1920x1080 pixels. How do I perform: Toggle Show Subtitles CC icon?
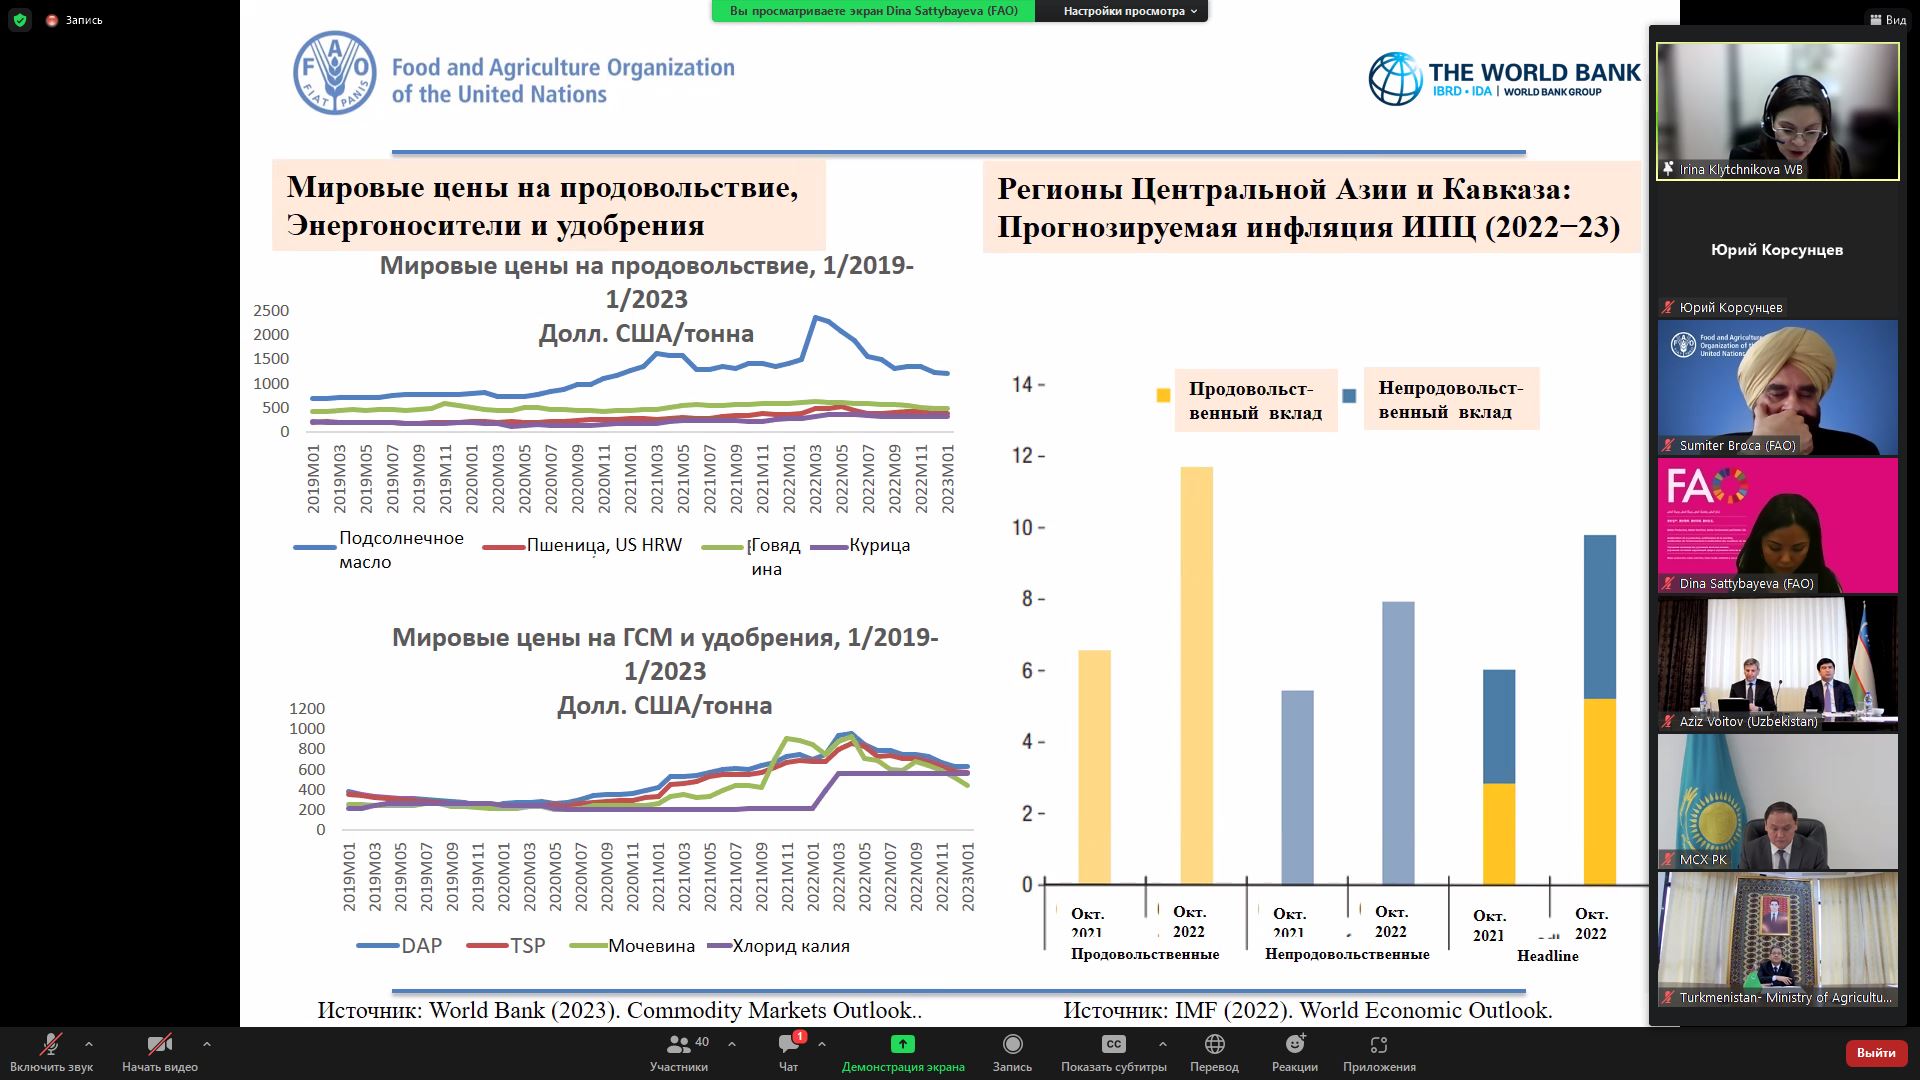click(x=1113, y=1045)
